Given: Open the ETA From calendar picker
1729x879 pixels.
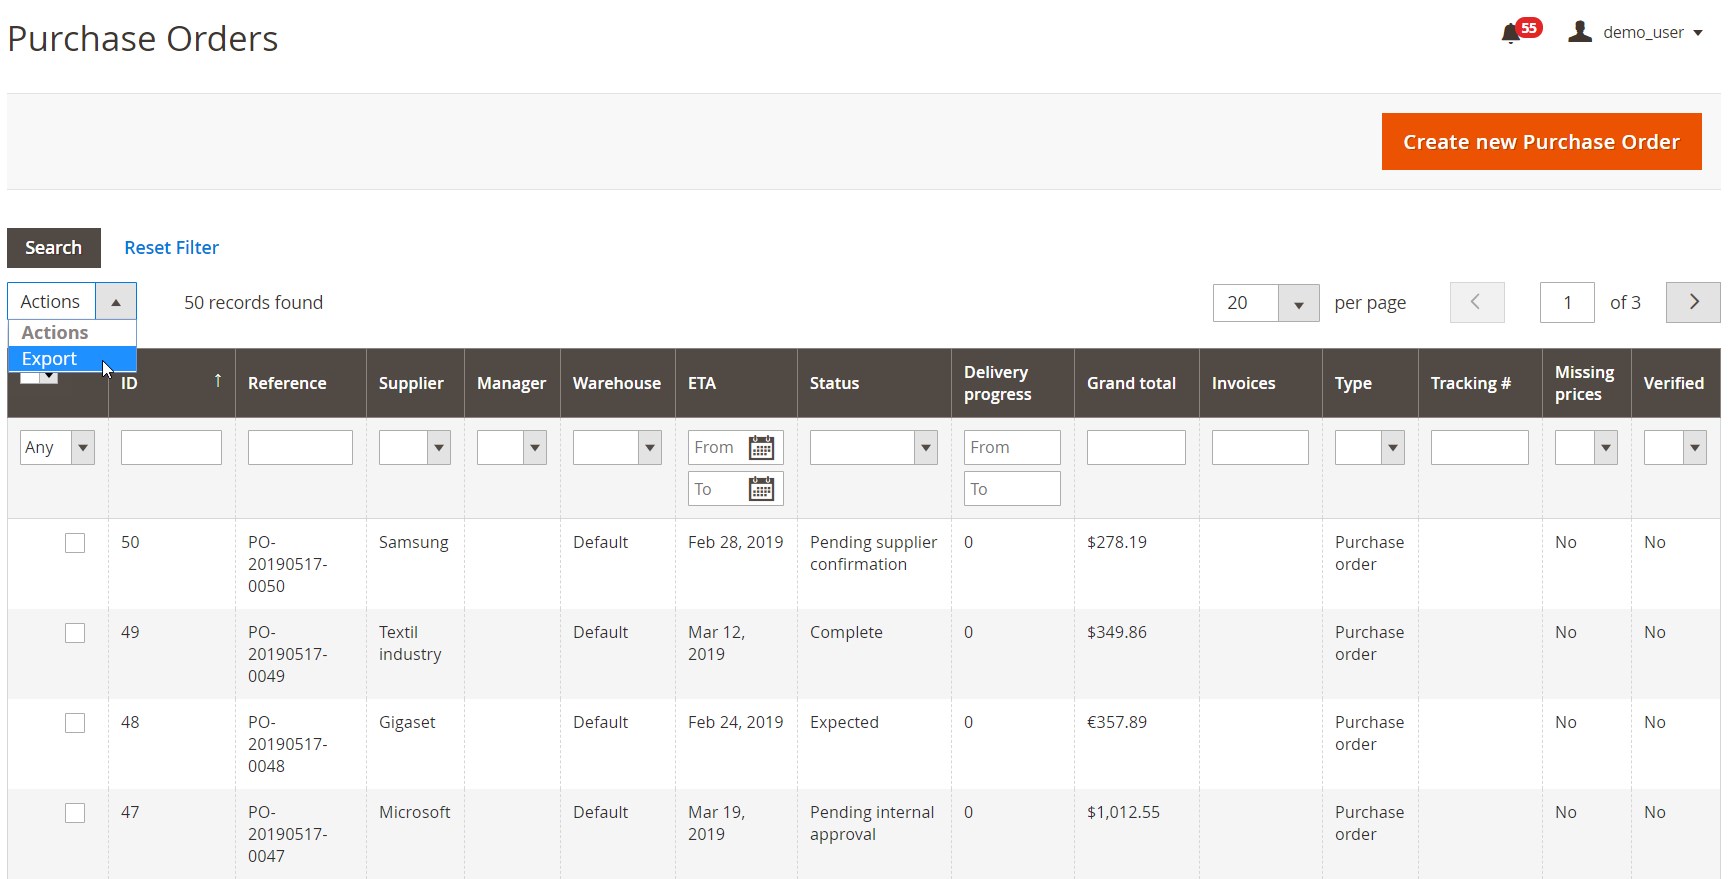Looking at the screenshot, I should (x=761, y=448).
